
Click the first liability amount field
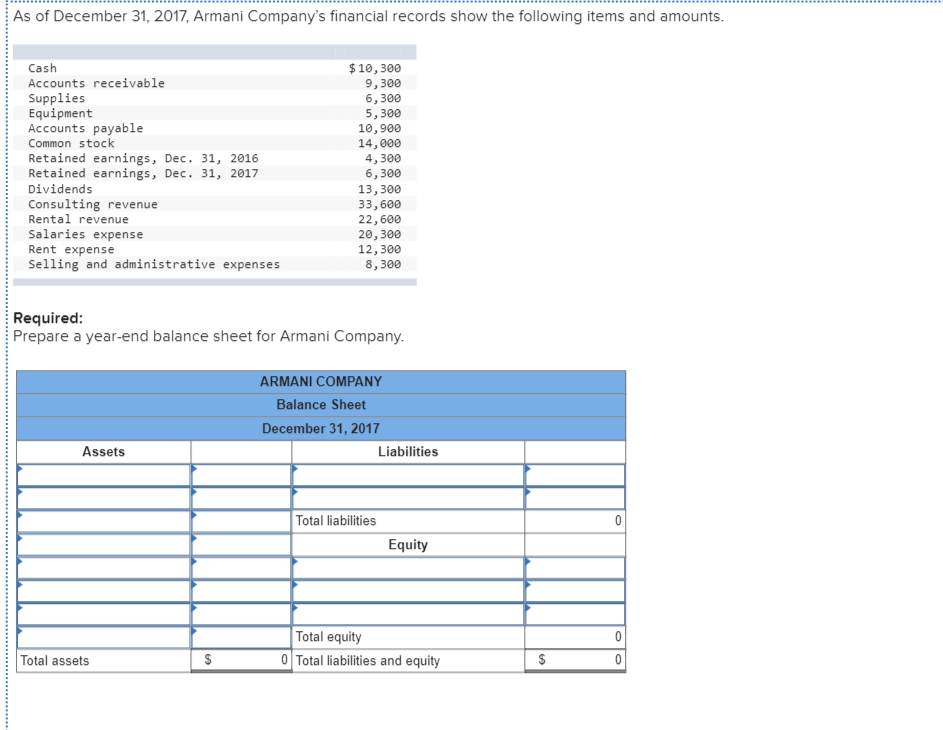pyautogui.click(x=575, y=475)
